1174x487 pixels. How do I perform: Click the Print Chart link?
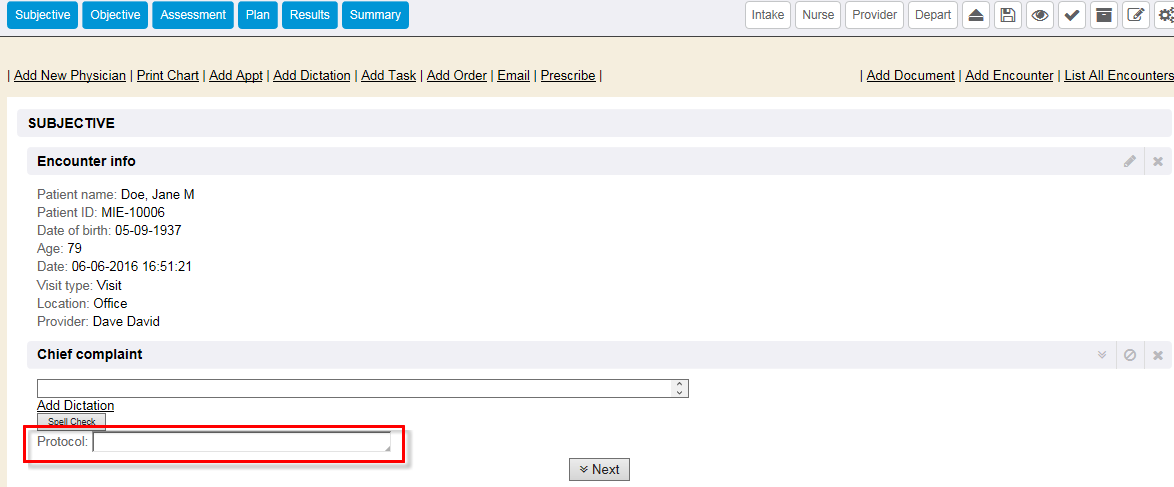coord(168,76)
